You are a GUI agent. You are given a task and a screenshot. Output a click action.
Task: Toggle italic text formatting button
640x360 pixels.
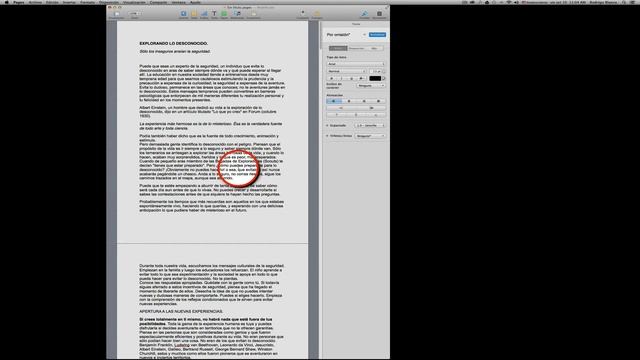click(x=342, y=78)
